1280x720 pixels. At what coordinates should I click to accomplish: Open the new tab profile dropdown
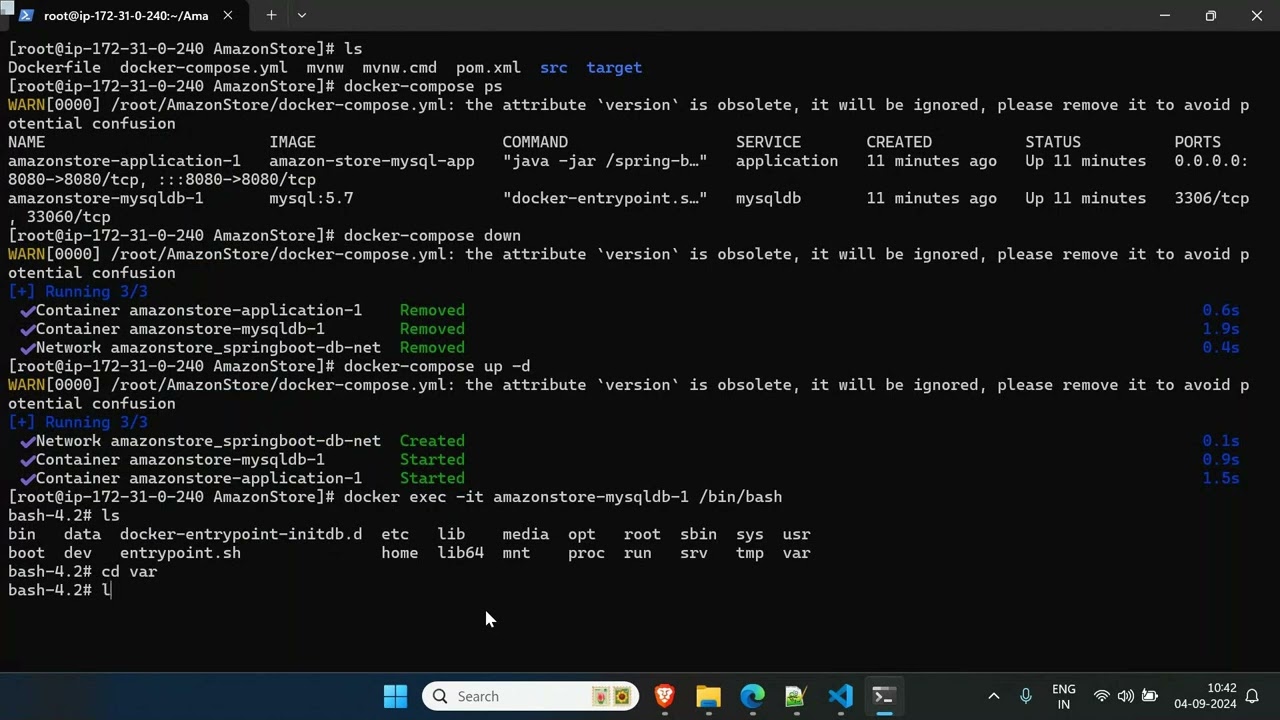click(302, 16)
